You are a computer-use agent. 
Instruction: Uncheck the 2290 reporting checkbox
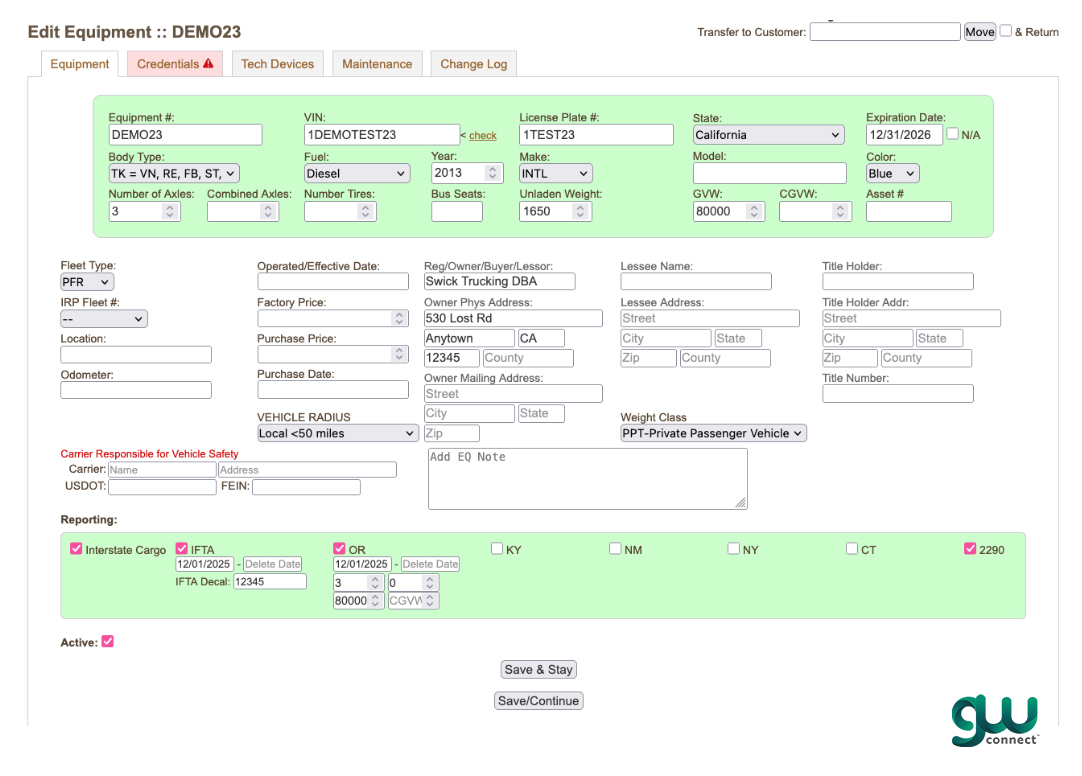pos(970,549)
